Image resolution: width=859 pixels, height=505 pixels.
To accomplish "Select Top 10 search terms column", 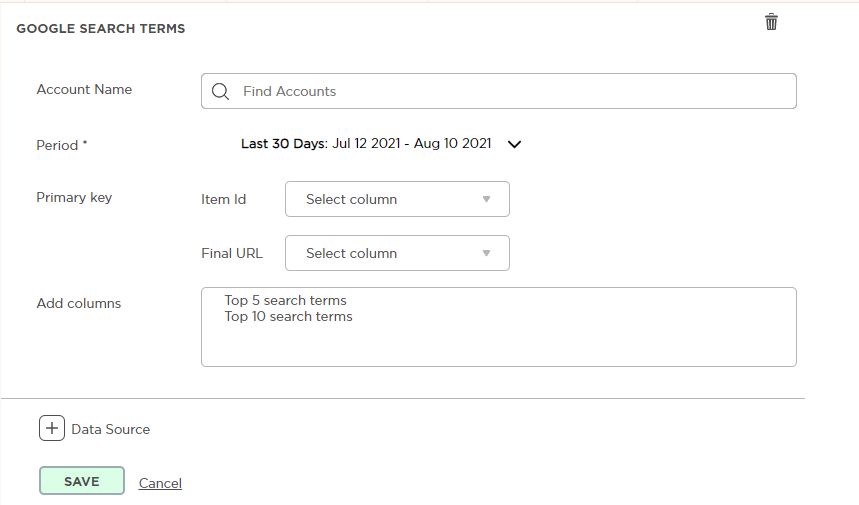I will 288,317.
